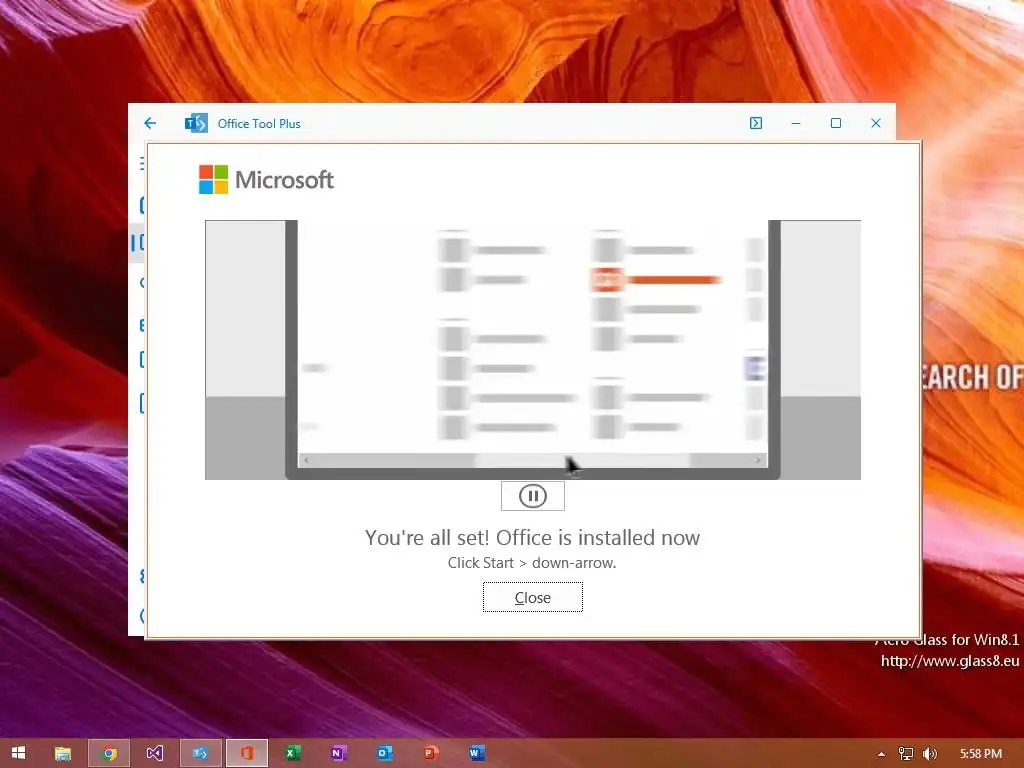This screenshot has width=1024, height=768.
Task: Open the command panel icon in the Office Tool Plus title bar
Action: (x=756, y=123)
